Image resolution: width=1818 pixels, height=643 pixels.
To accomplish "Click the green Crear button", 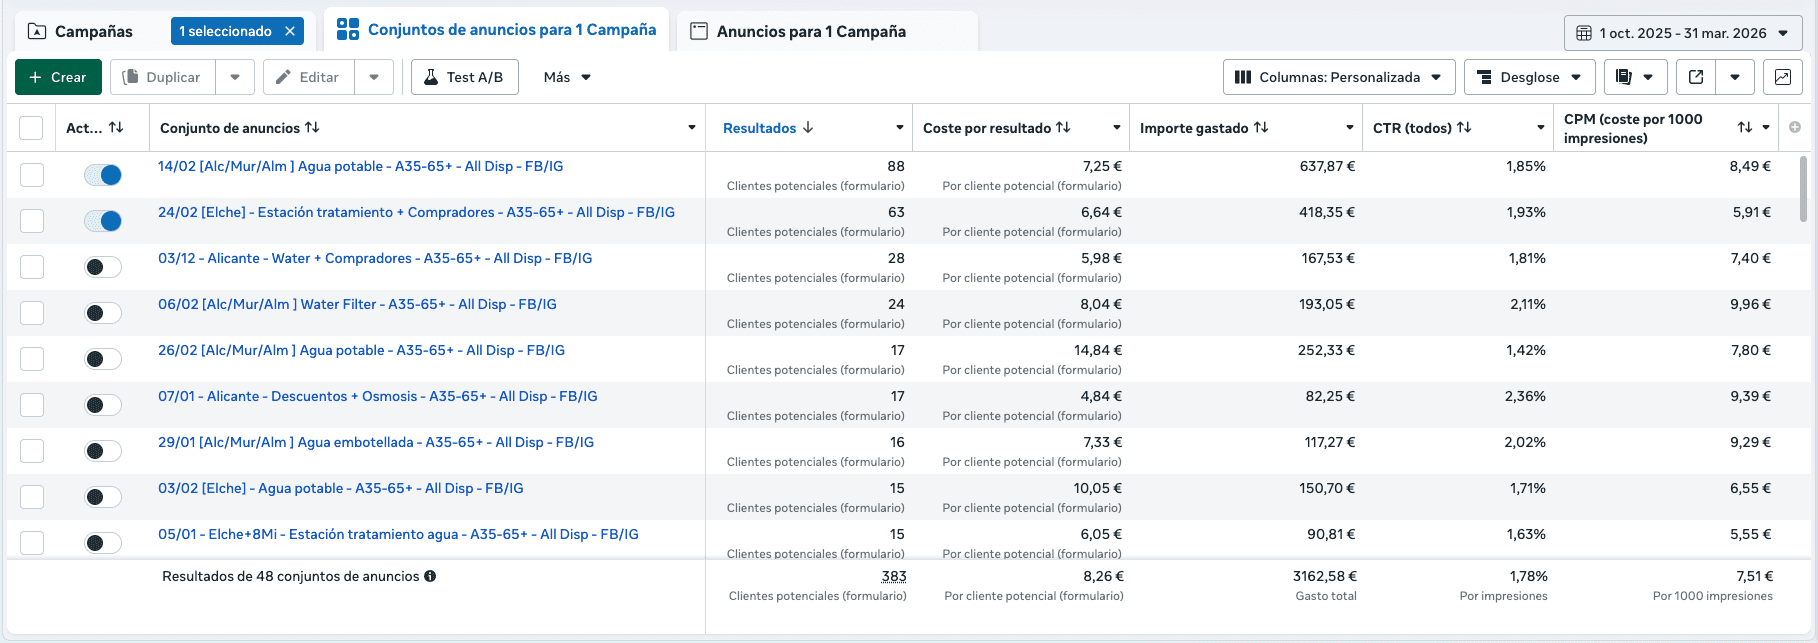I will [58, 77].
